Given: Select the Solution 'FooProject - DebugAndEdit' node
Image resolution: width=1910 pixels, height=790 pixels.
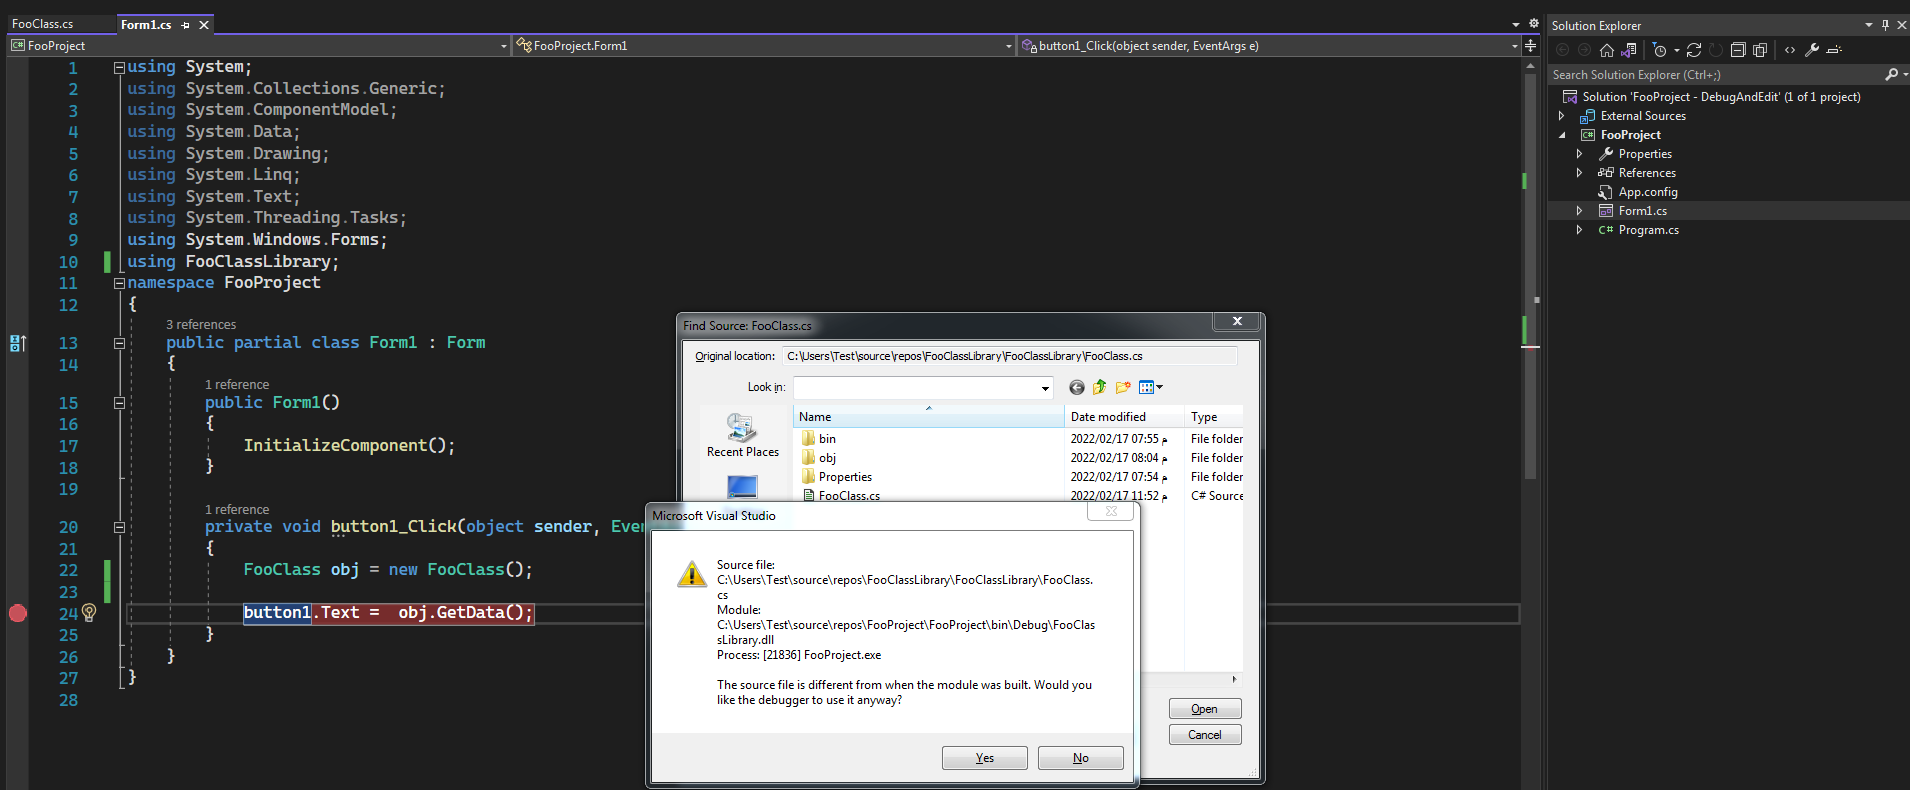Looking at the screenshot, I should coord(1721,97).
